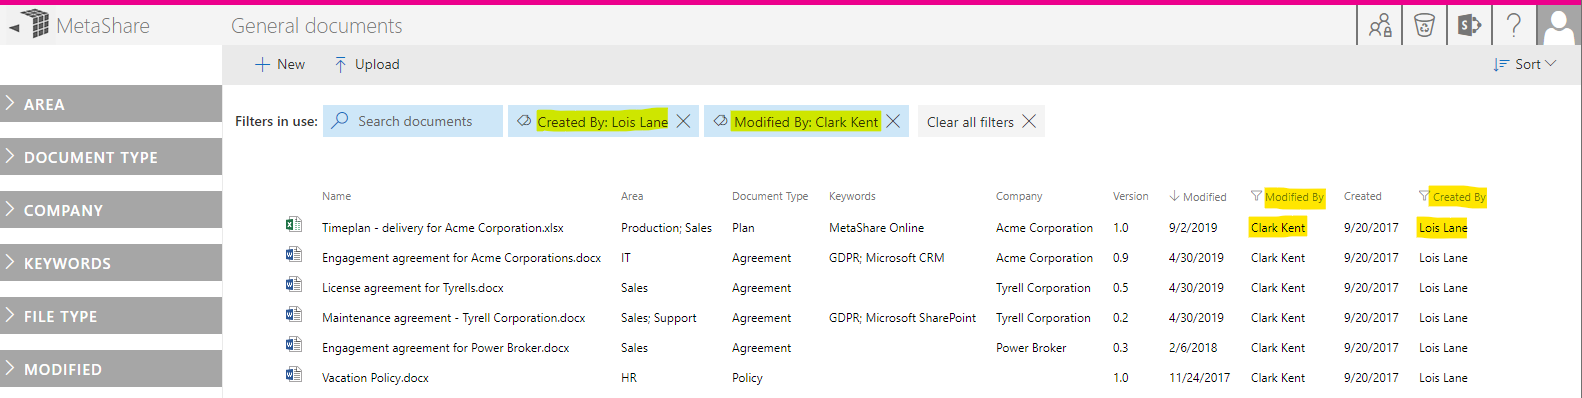Click the version 0.9 cell
The width and height of the screenshot is (1582, 398).
[1120, 258]
